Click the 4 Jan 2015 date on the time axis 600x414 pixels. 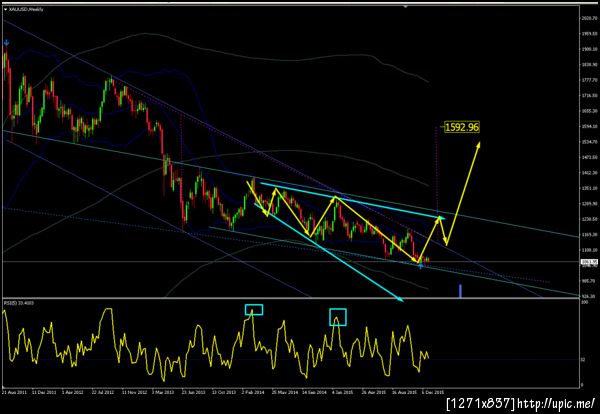pyautogui.click(x=343, y=393)
